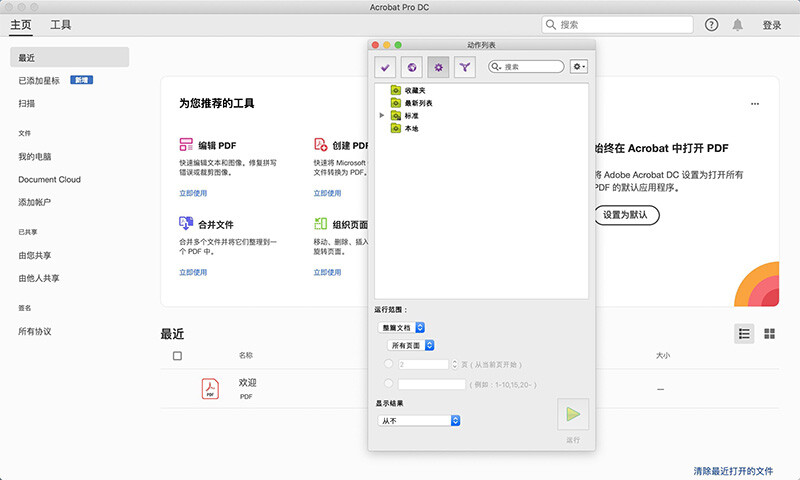Open 扫描 in the sidebar

[x=27, y=103]
